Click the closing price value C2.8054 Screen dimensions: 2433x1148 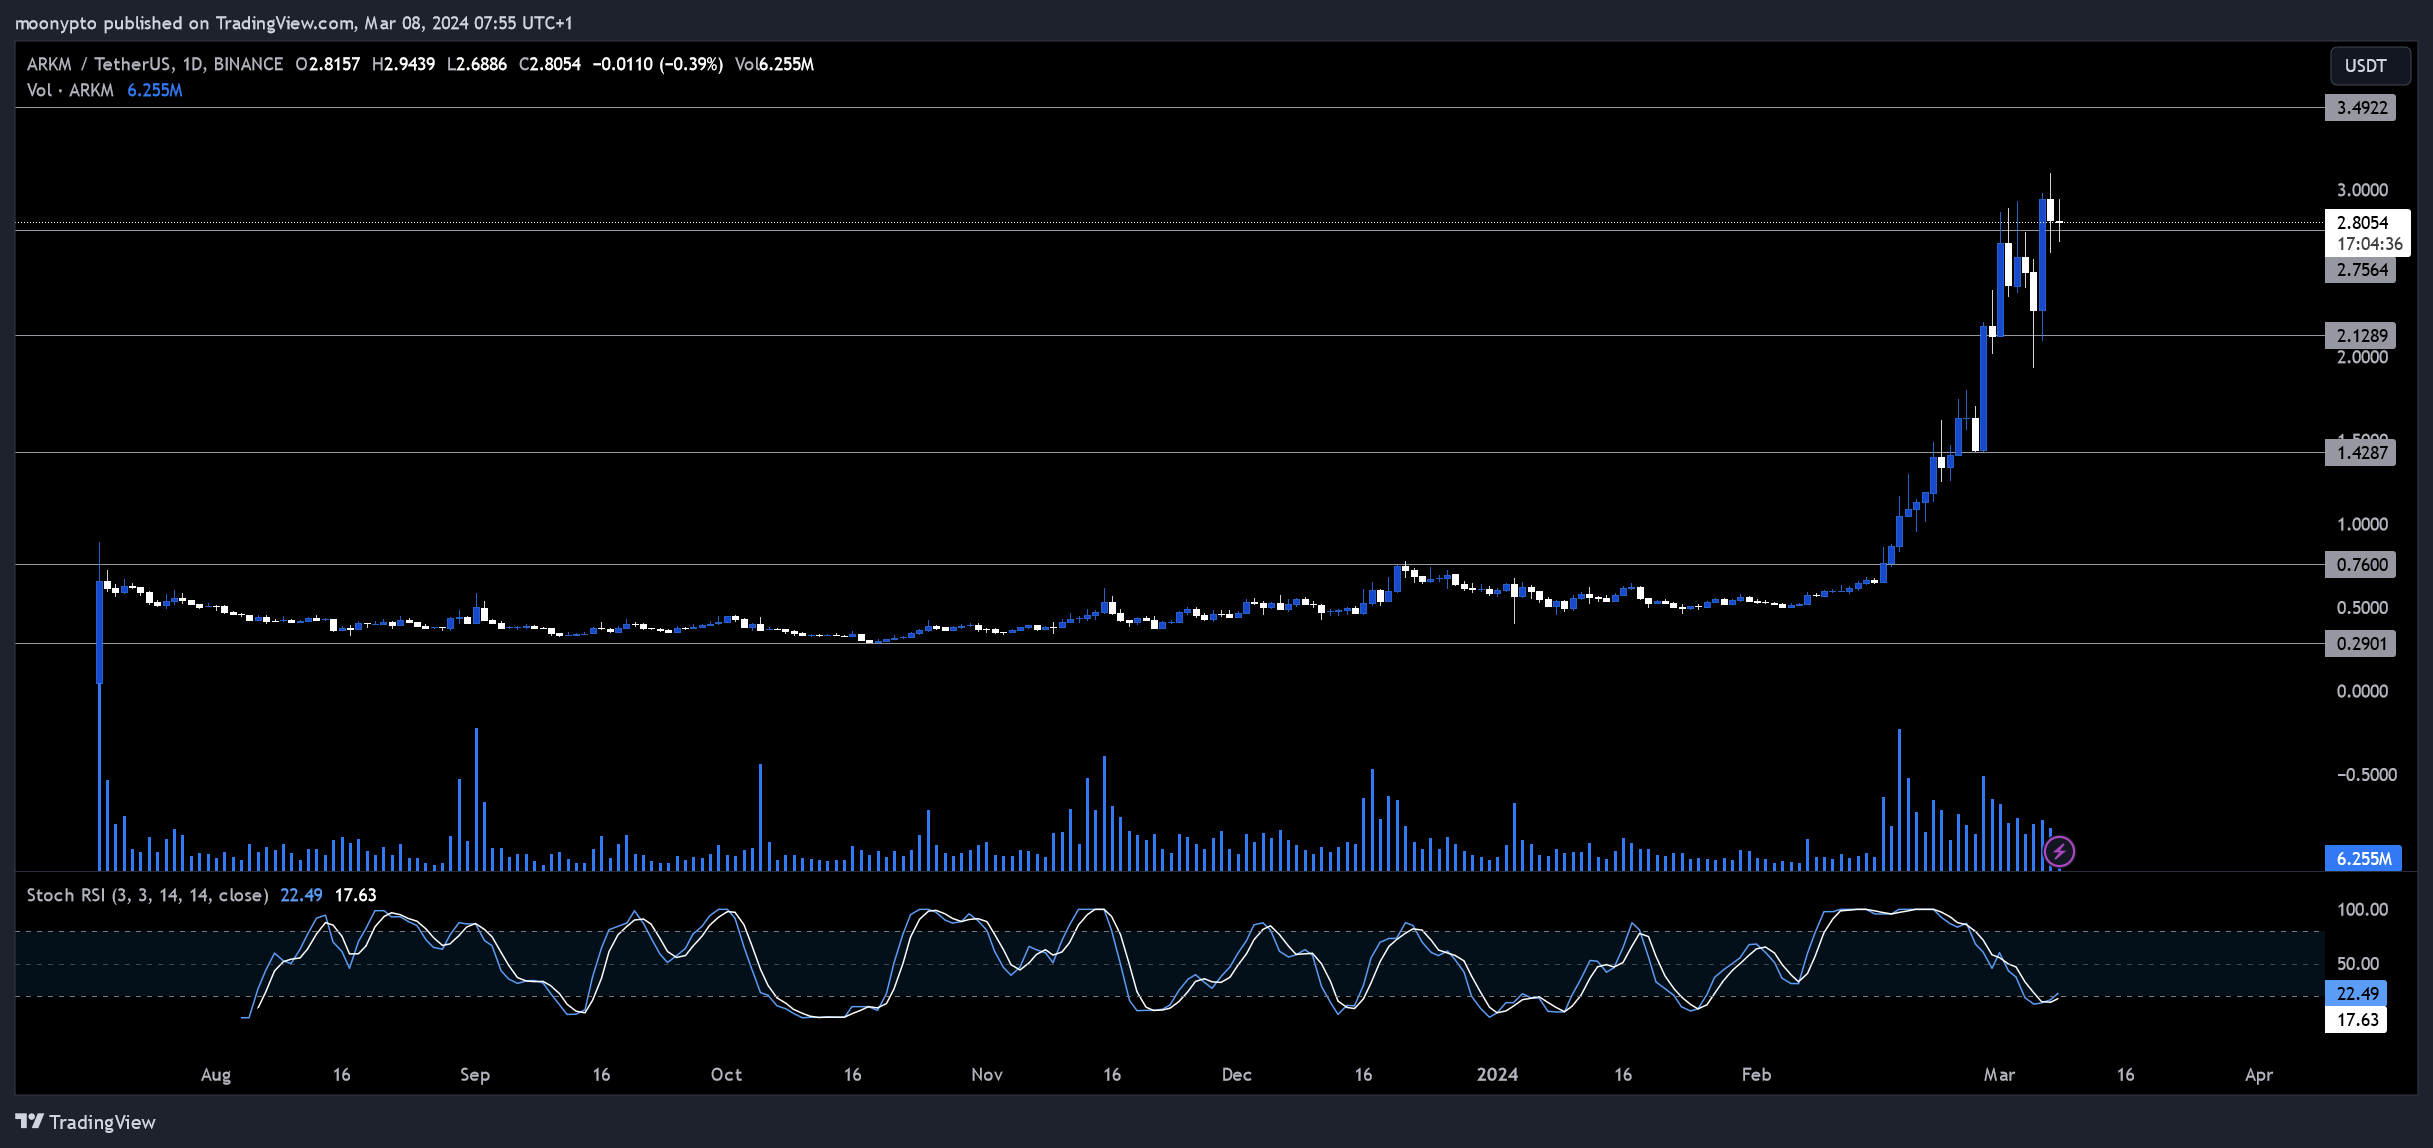[549, 65]
